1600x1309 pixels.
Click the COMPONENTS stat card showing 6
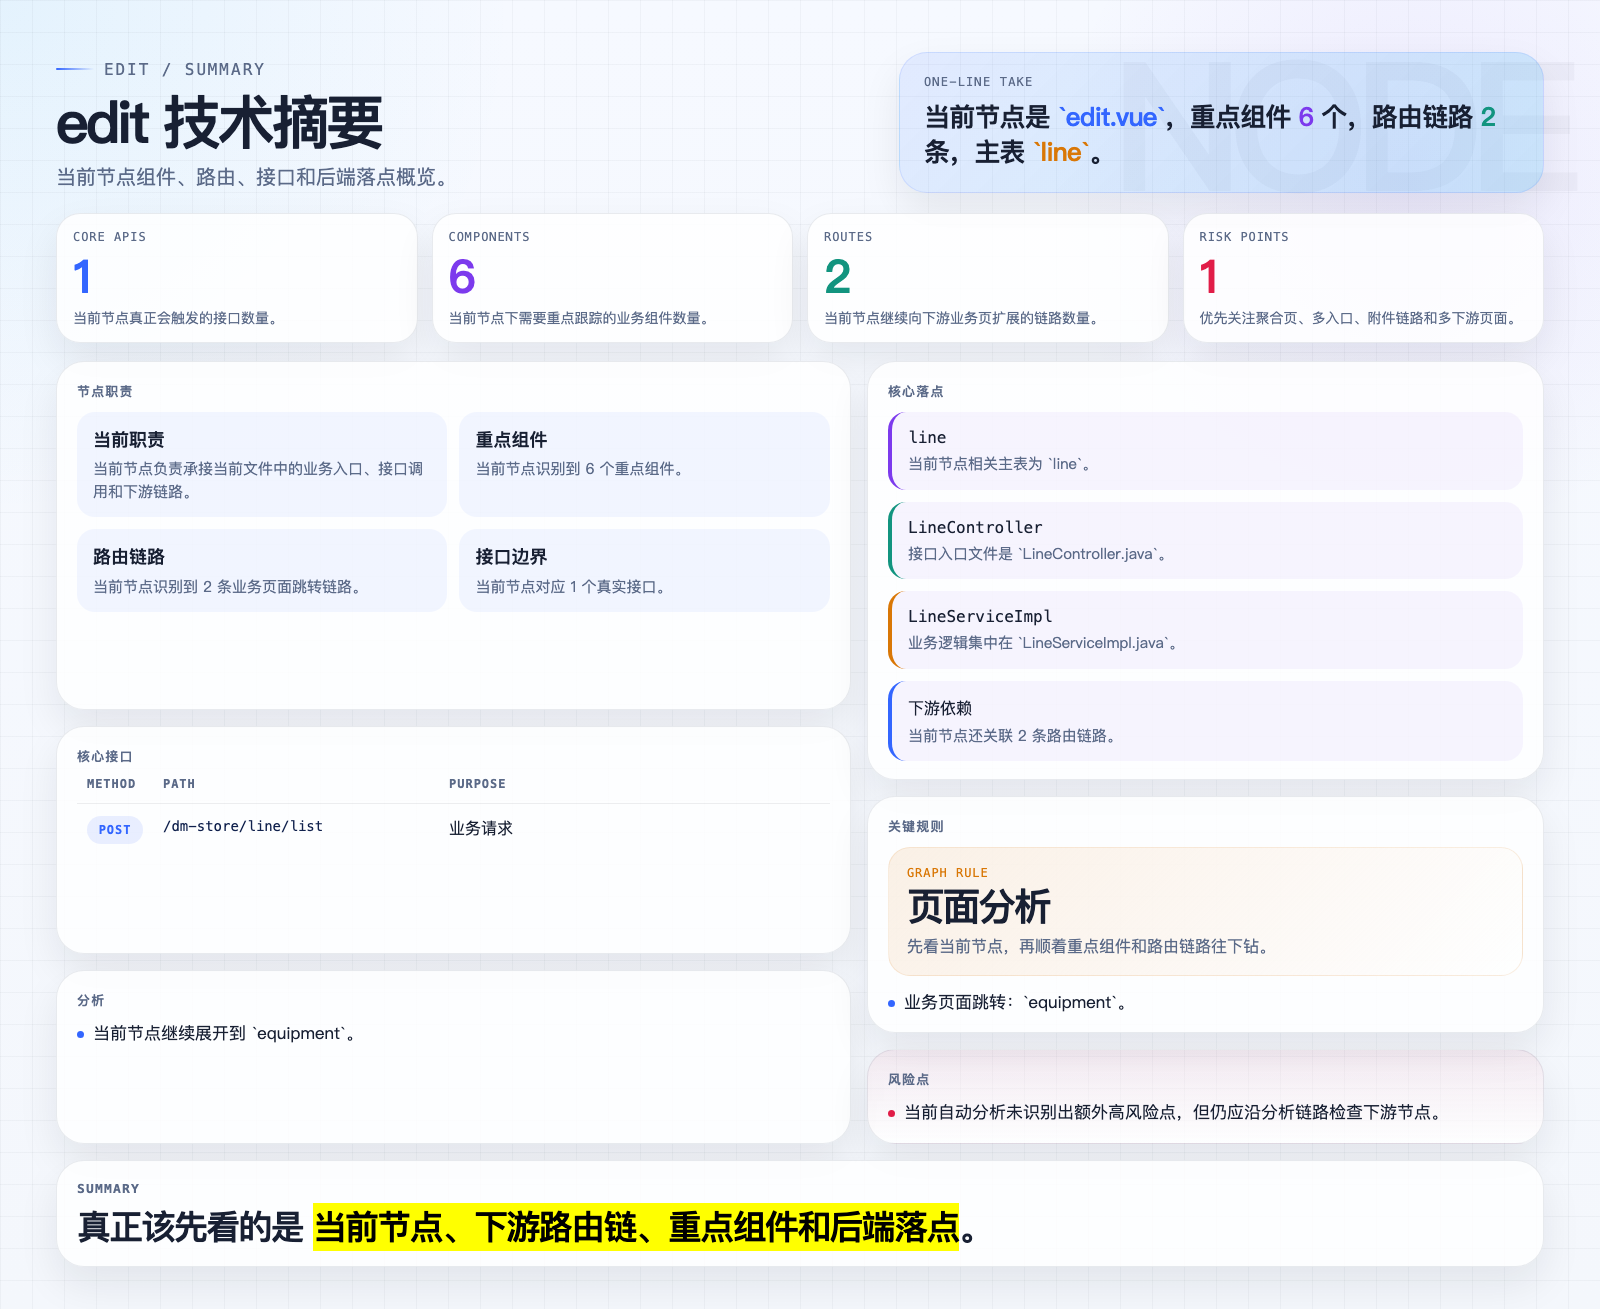click(612, 278)
